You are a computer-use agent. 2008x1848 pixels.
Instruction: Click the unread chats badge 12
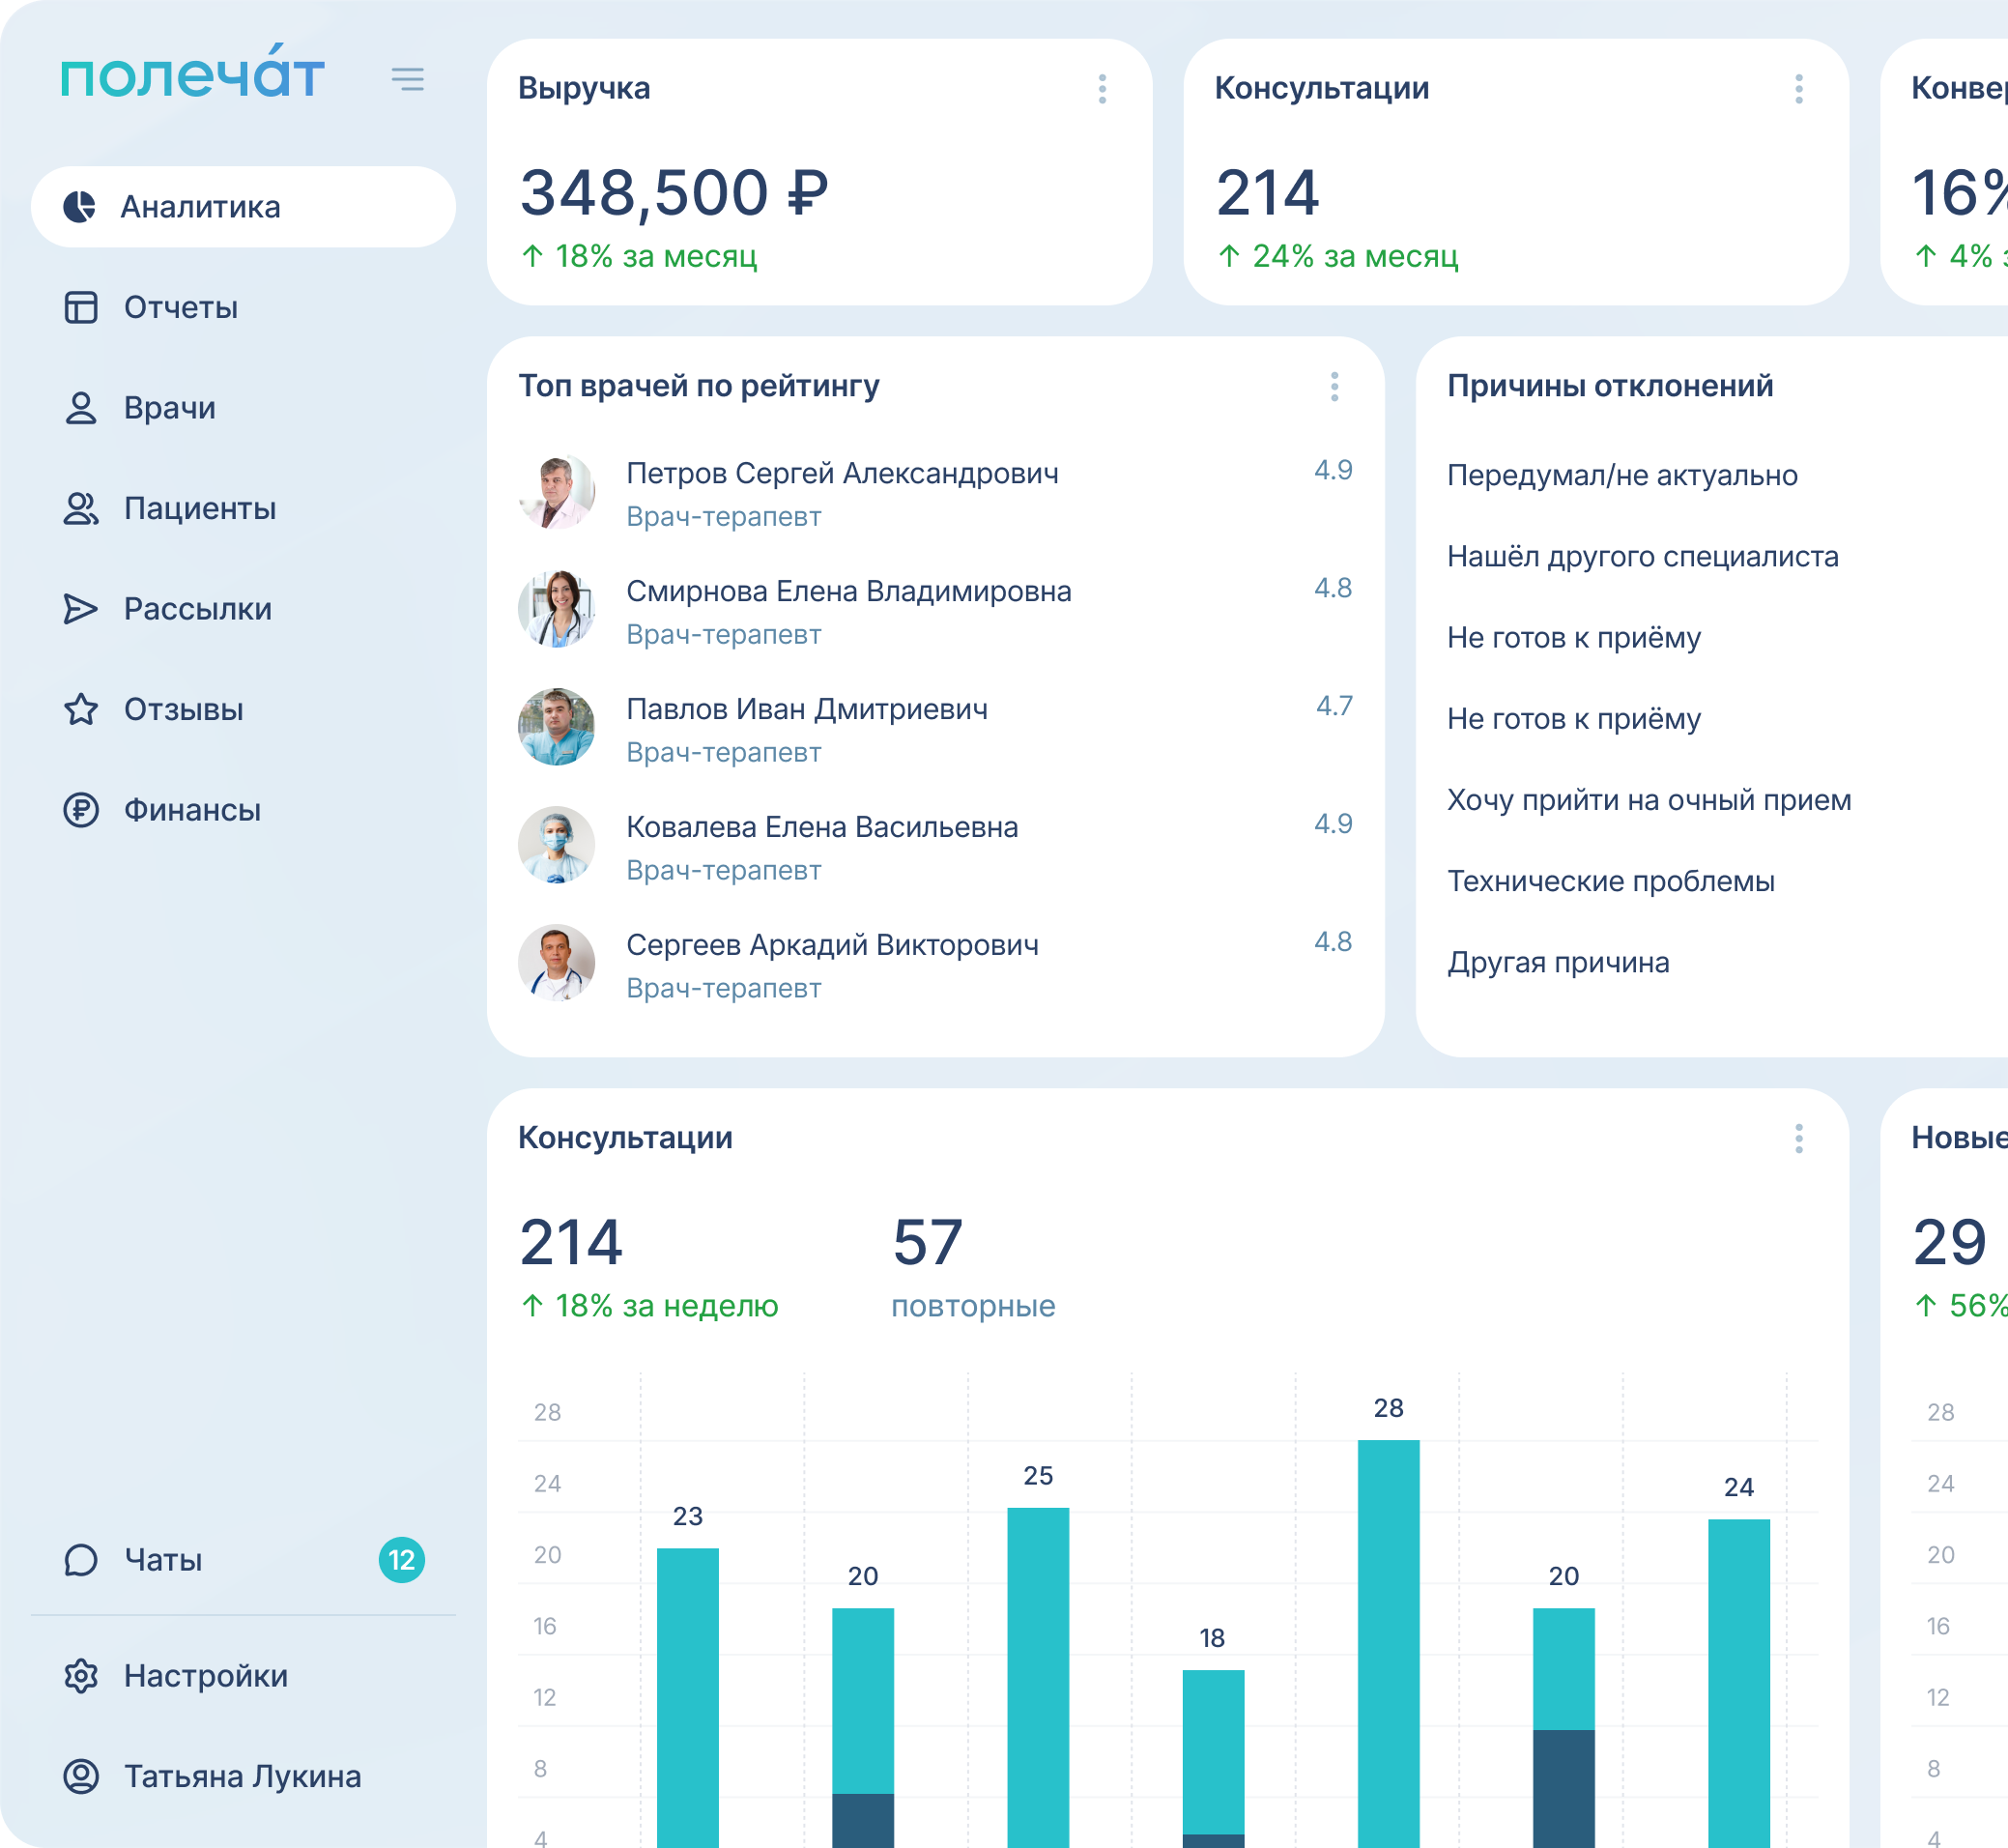[x=402, y=1560]
